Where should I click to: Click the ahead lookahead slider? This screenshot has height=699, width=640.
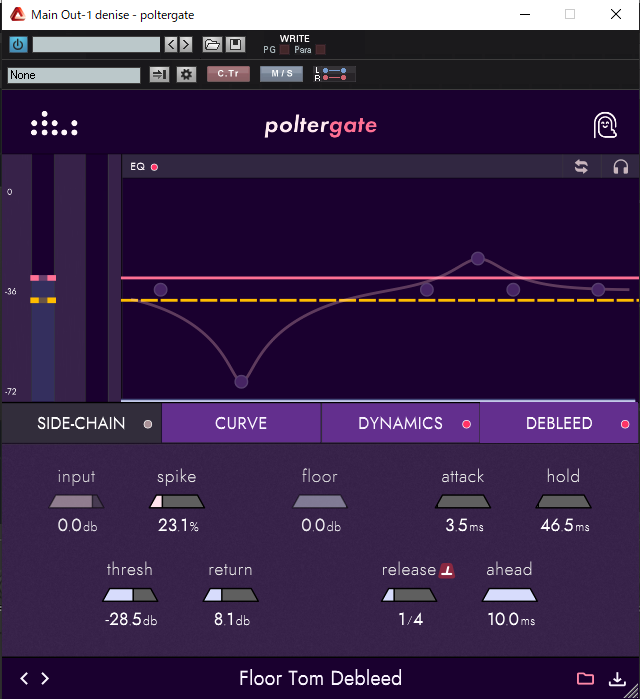tap(509, 595)
